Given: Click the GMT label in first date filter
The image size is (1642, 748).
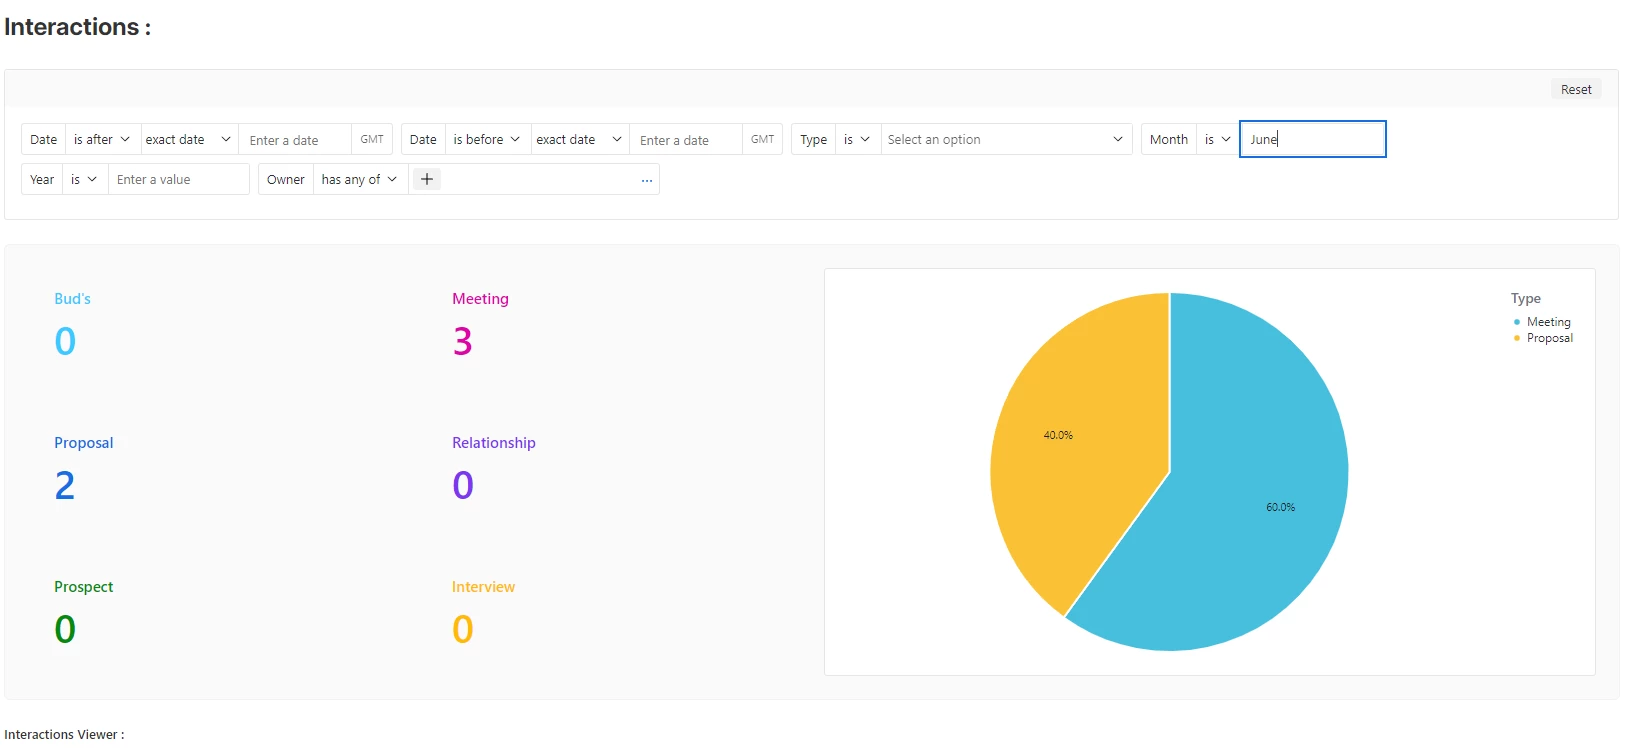Looking at the screenshot, I should (x=372, y=139).
